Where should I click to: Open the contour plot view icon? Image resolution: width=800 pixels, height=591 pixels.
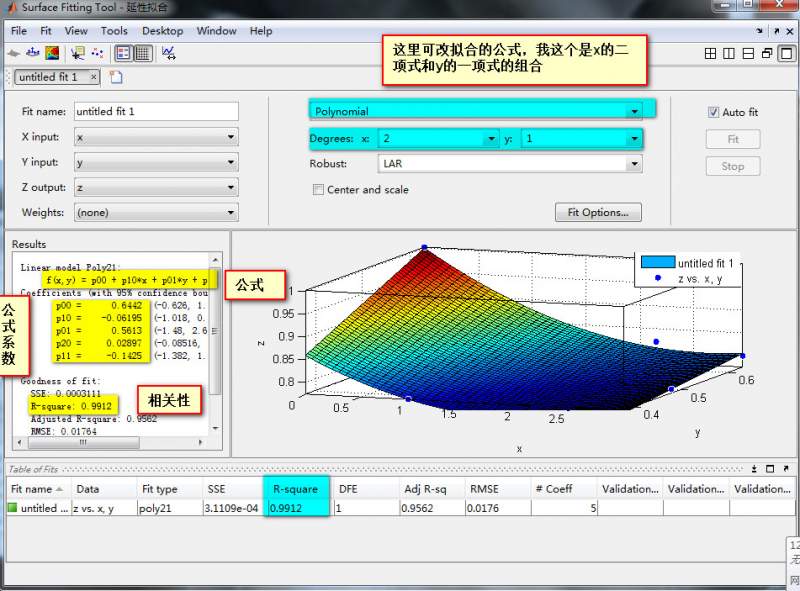52,53
